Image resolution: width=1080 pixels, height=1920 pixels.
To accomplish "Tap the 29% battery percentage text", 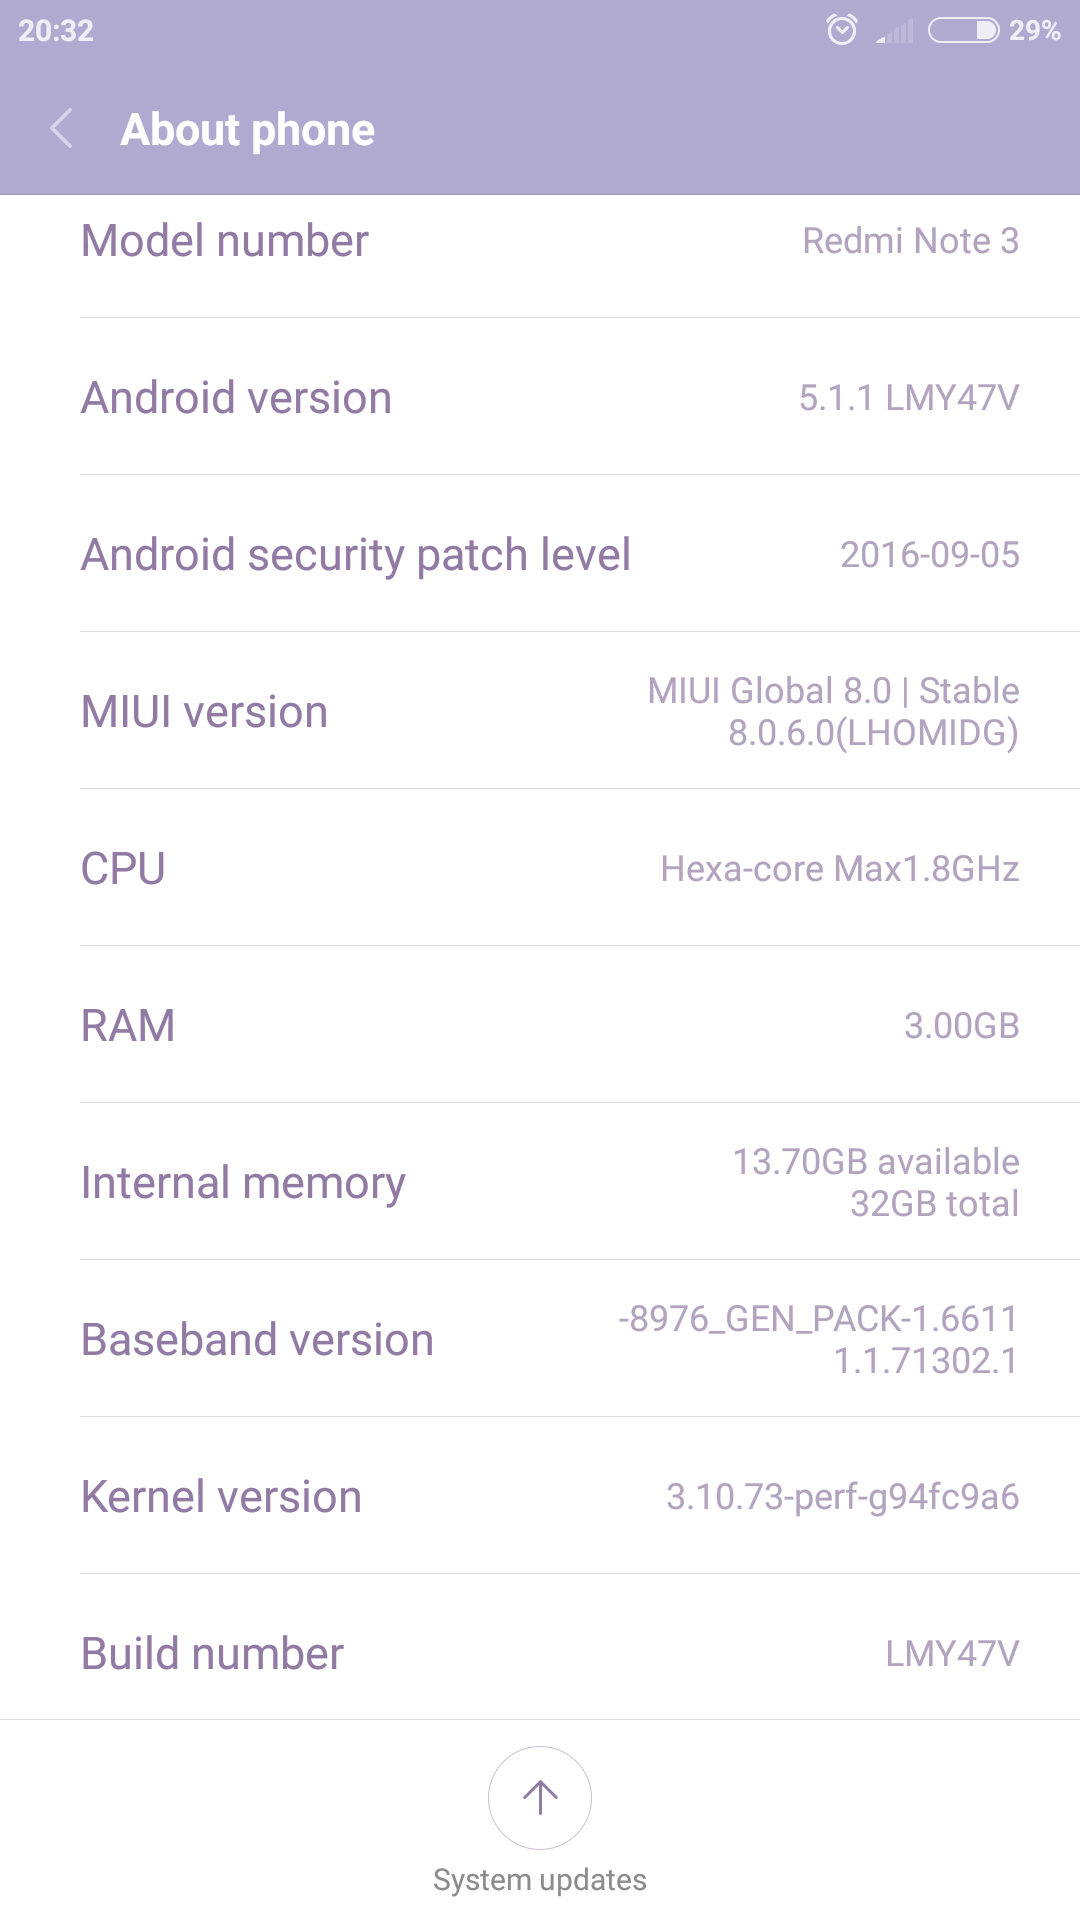I will click(1034, 31).
